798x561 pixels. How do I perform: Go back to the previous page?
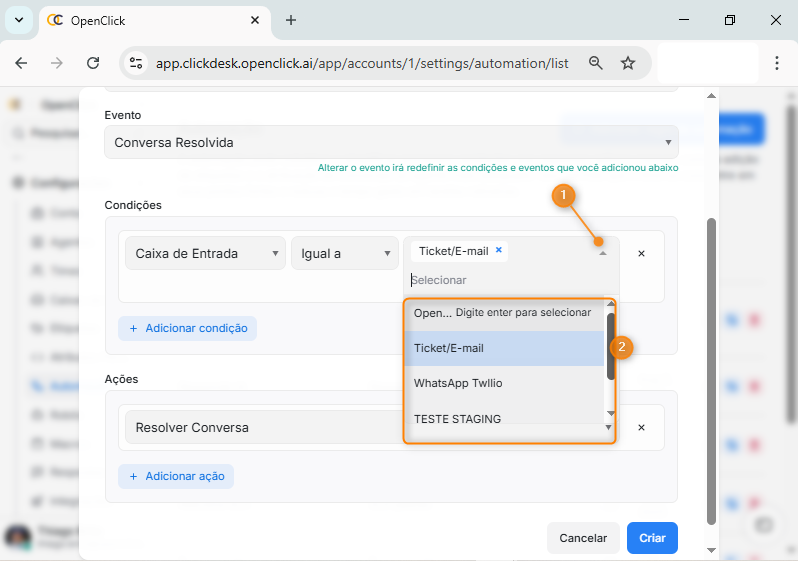(x=22, y=63)
